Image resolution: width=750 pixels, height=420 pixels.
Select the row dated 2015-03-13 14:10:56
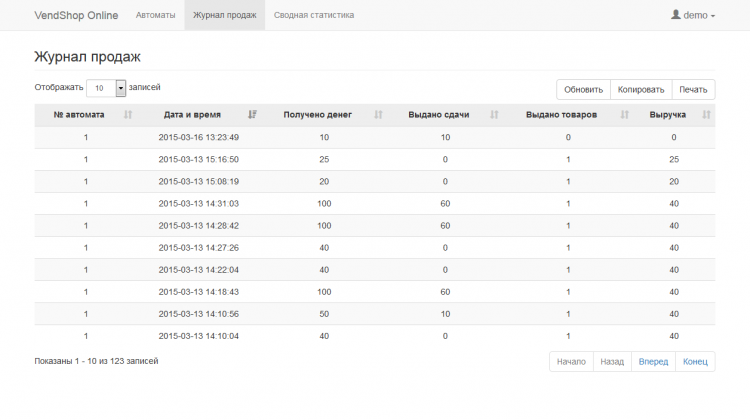[x=375, y=314]
